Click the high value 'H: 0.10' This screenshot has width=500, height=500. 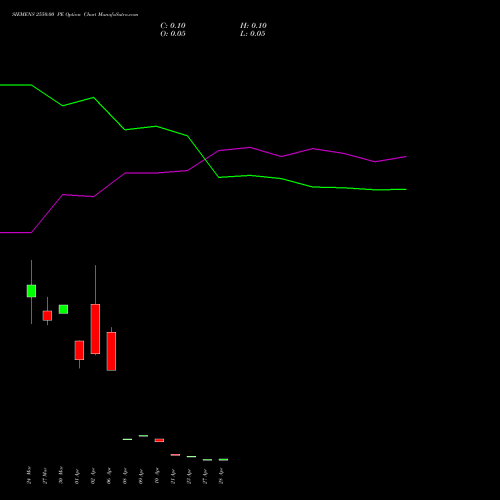[253, 26]
